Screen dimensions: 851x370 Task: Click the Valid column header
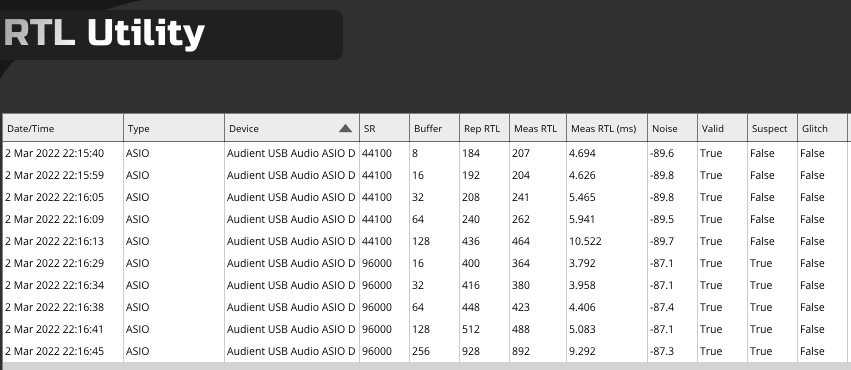point(722,129)
